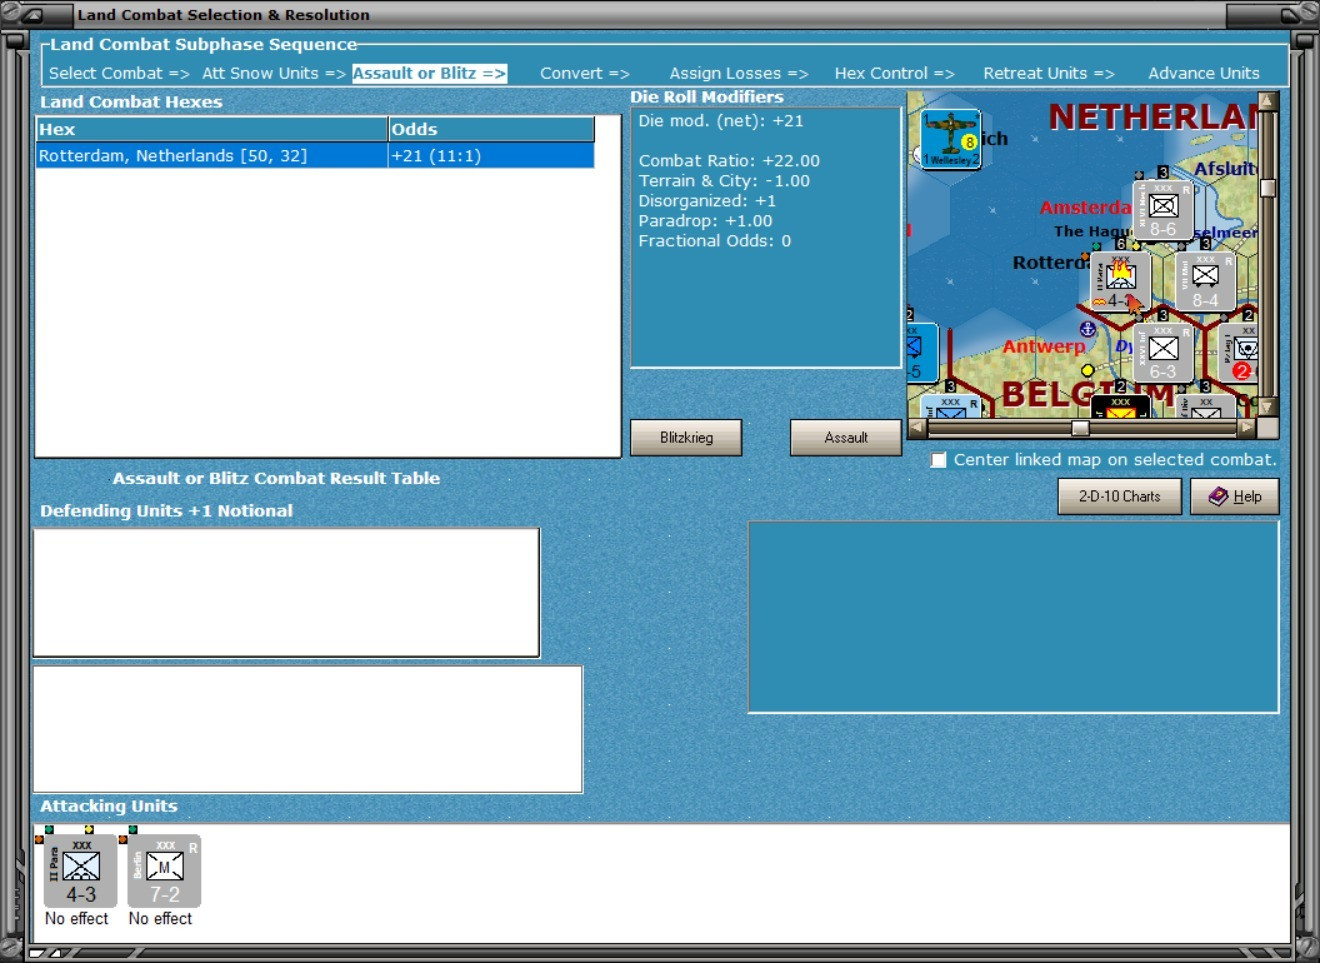Toggle Center linked map on selected combat

click(x=938, y=460)
